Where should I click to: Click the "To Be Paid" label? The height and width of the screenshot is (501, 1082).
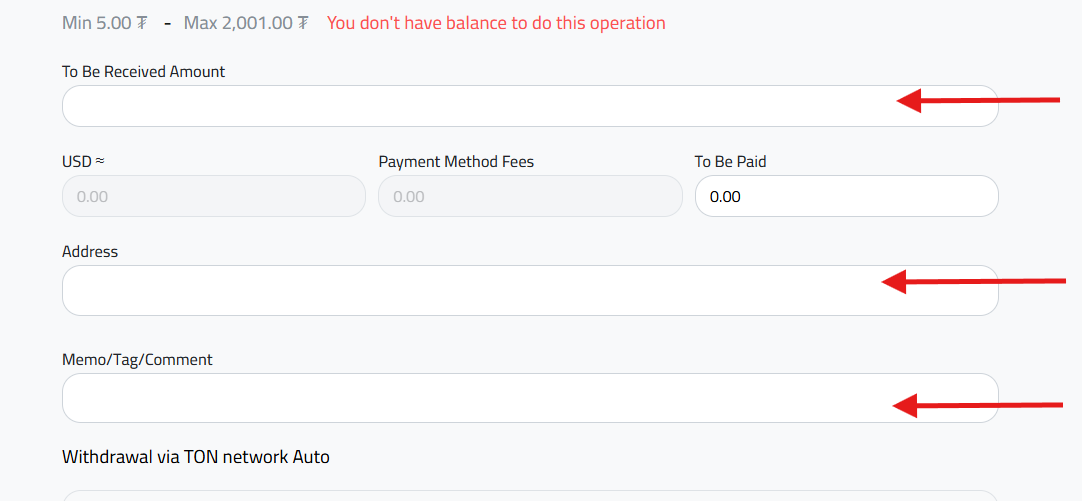pos(730,161)
